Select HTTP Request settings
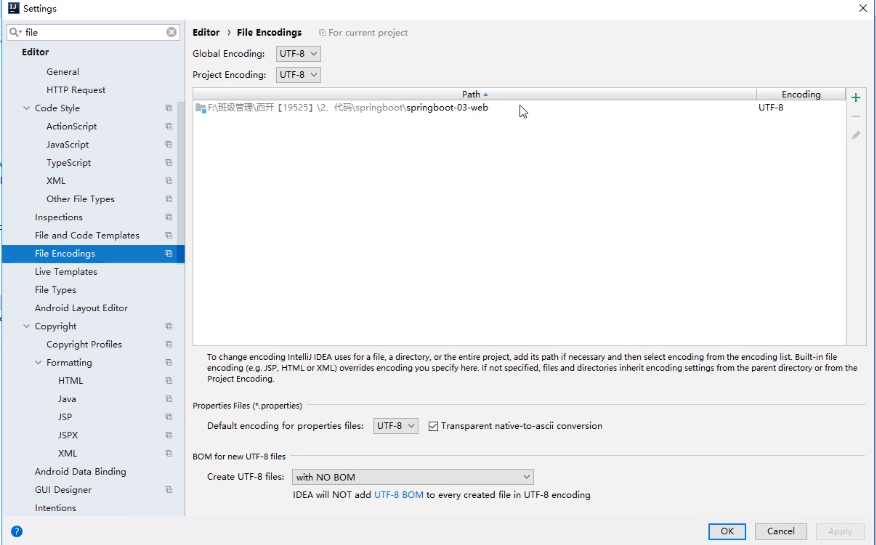Screen dimensions: 876x545 76,90
